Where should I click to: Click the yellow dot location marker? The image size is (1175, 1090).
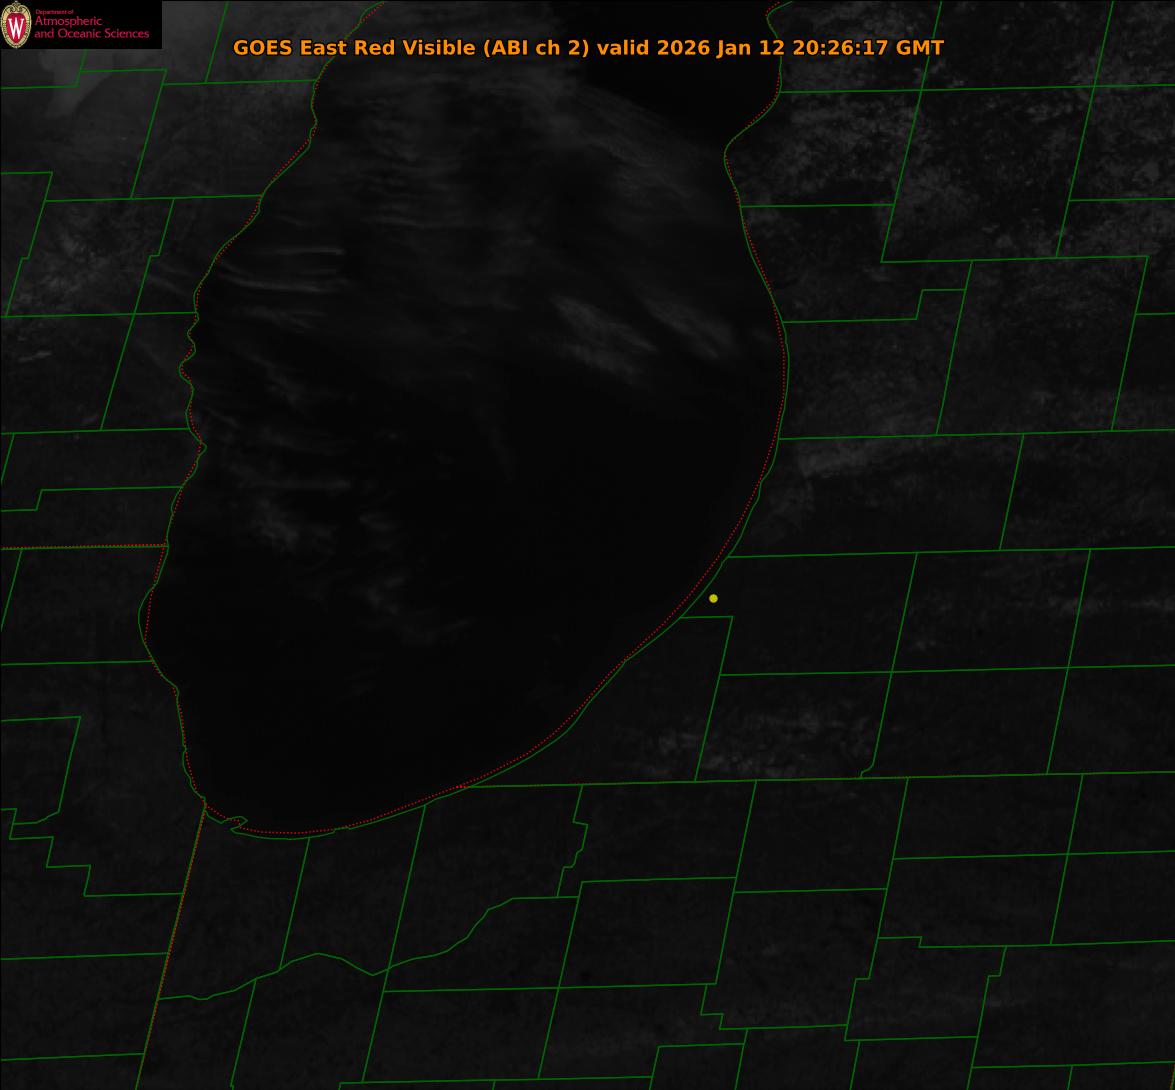713,598
